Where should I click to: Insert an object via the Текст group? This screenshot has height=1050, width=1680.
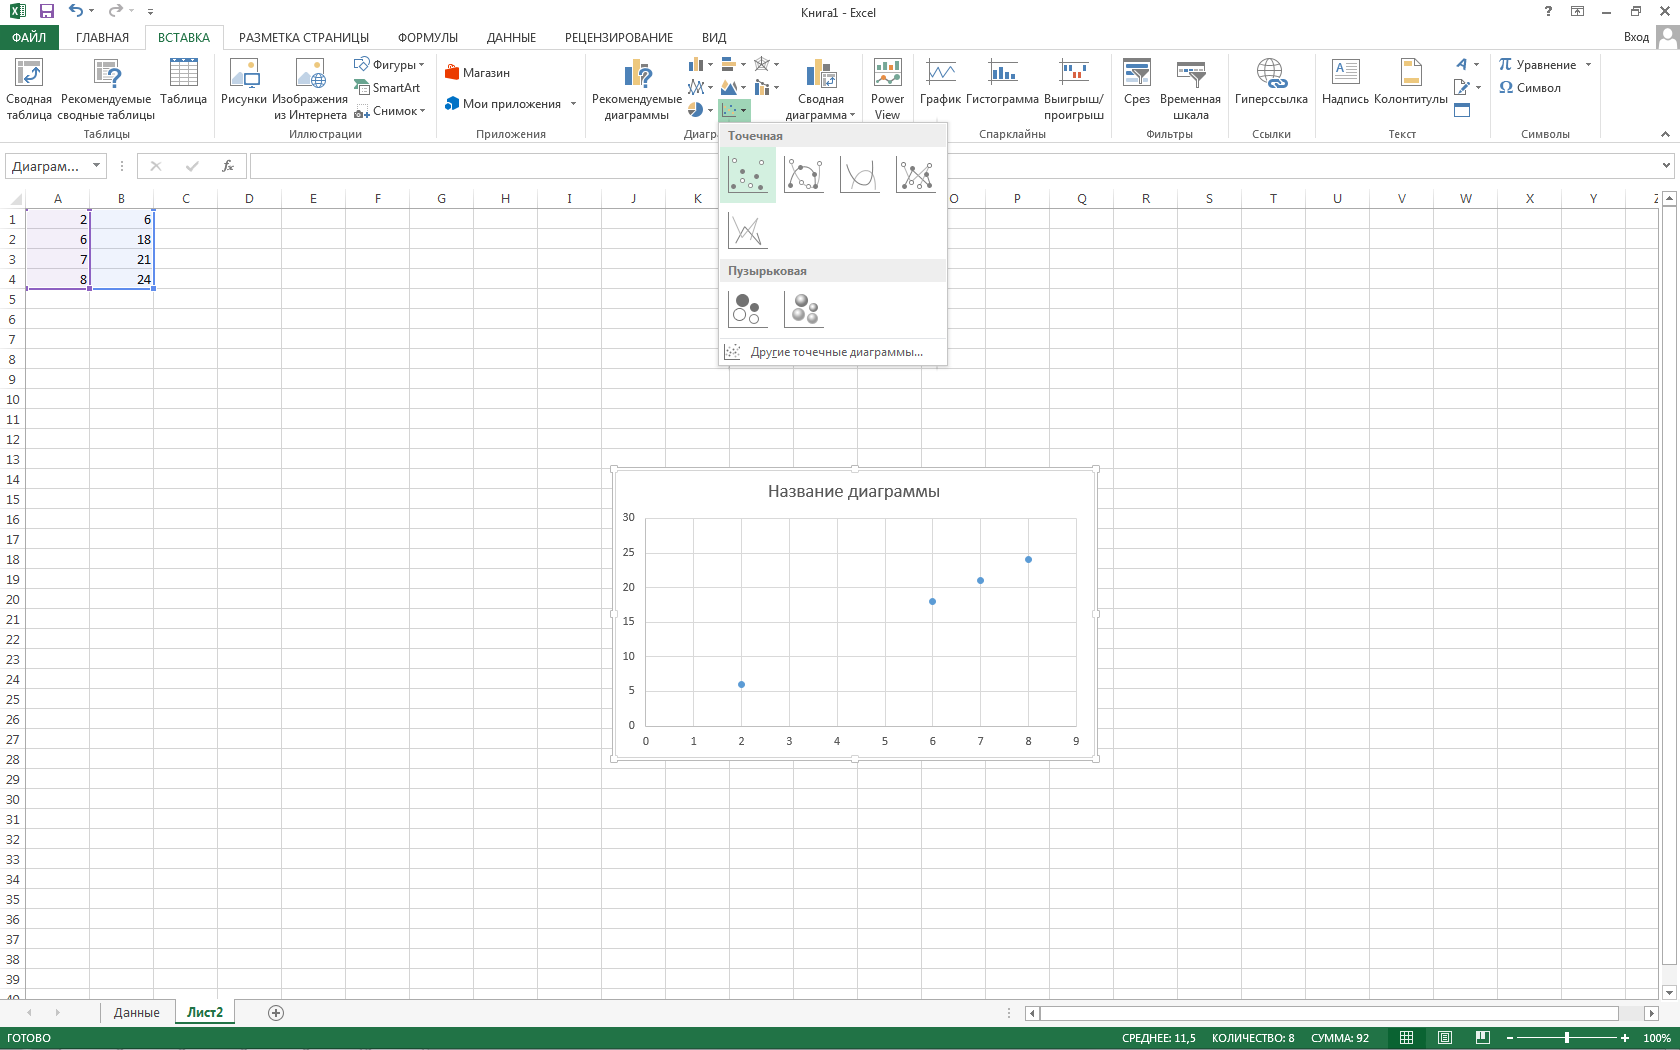tap(1462, 111)
